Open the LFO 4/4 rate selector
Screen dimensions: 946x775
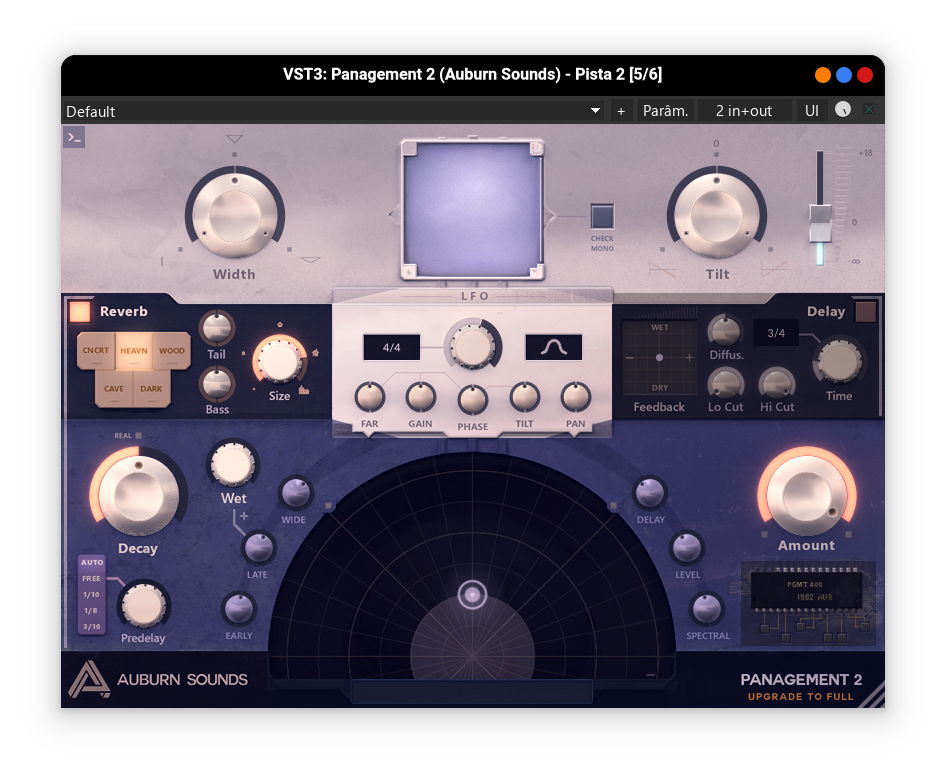tap(391, 347)
